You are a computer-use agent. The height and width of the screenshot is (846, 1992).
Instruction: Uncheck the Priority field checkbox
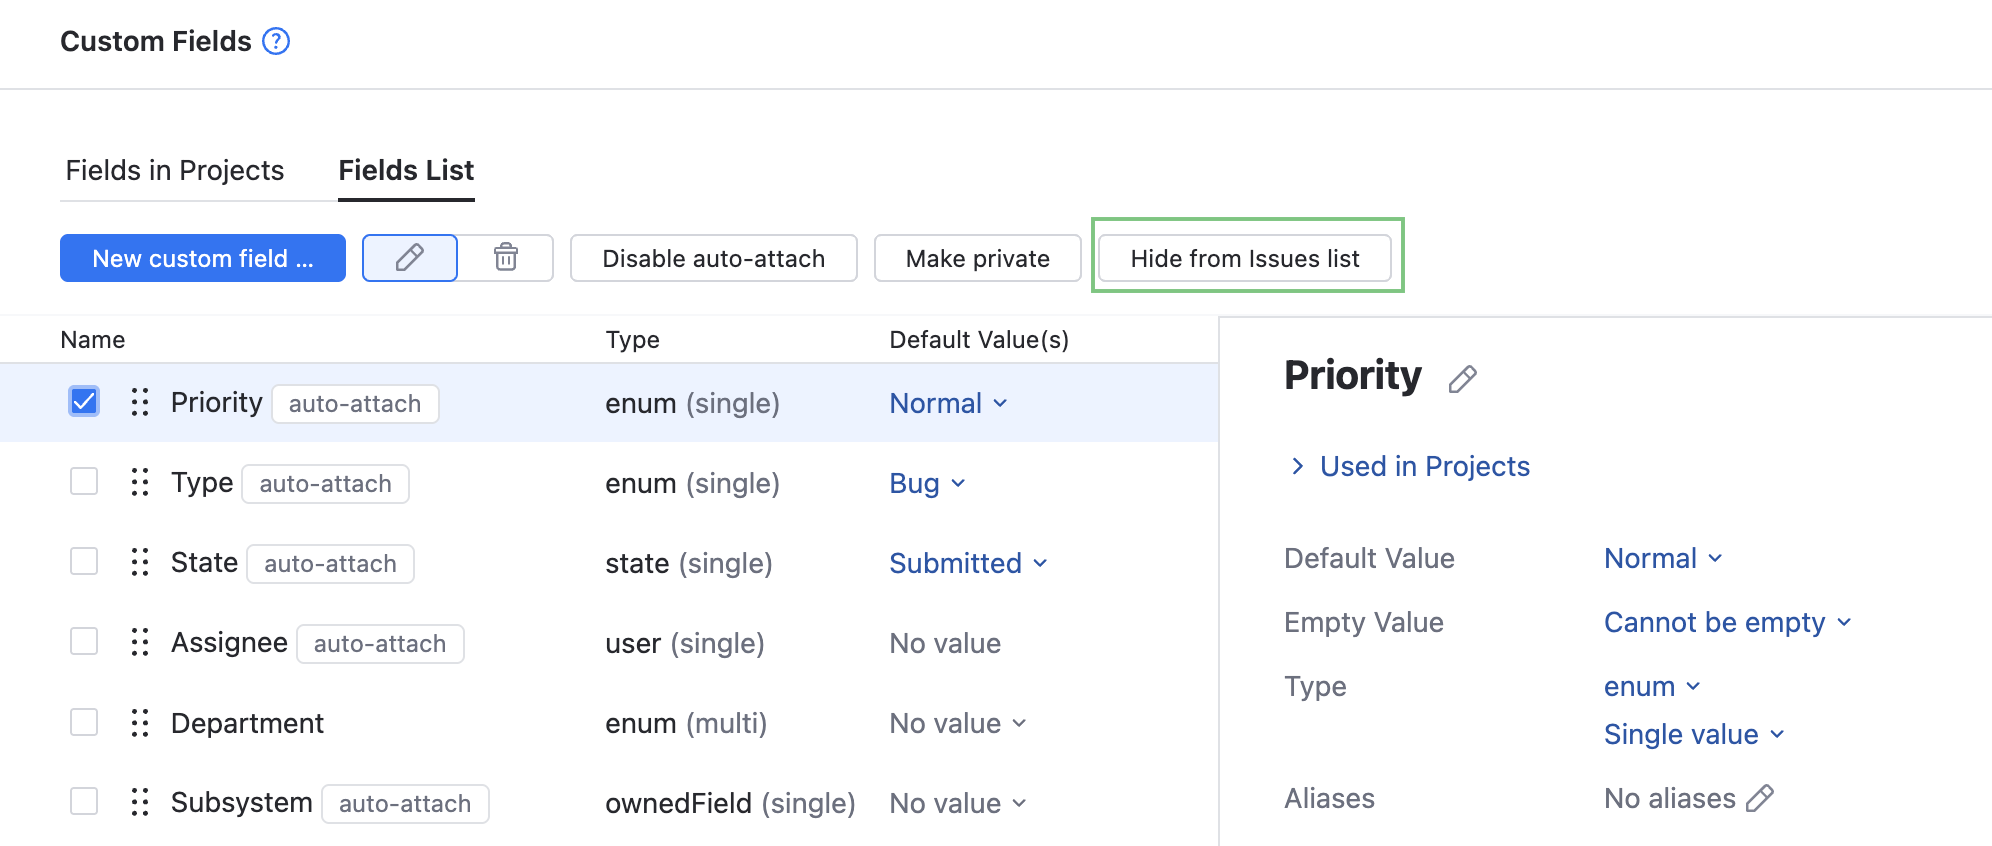[x=84, y=402]
